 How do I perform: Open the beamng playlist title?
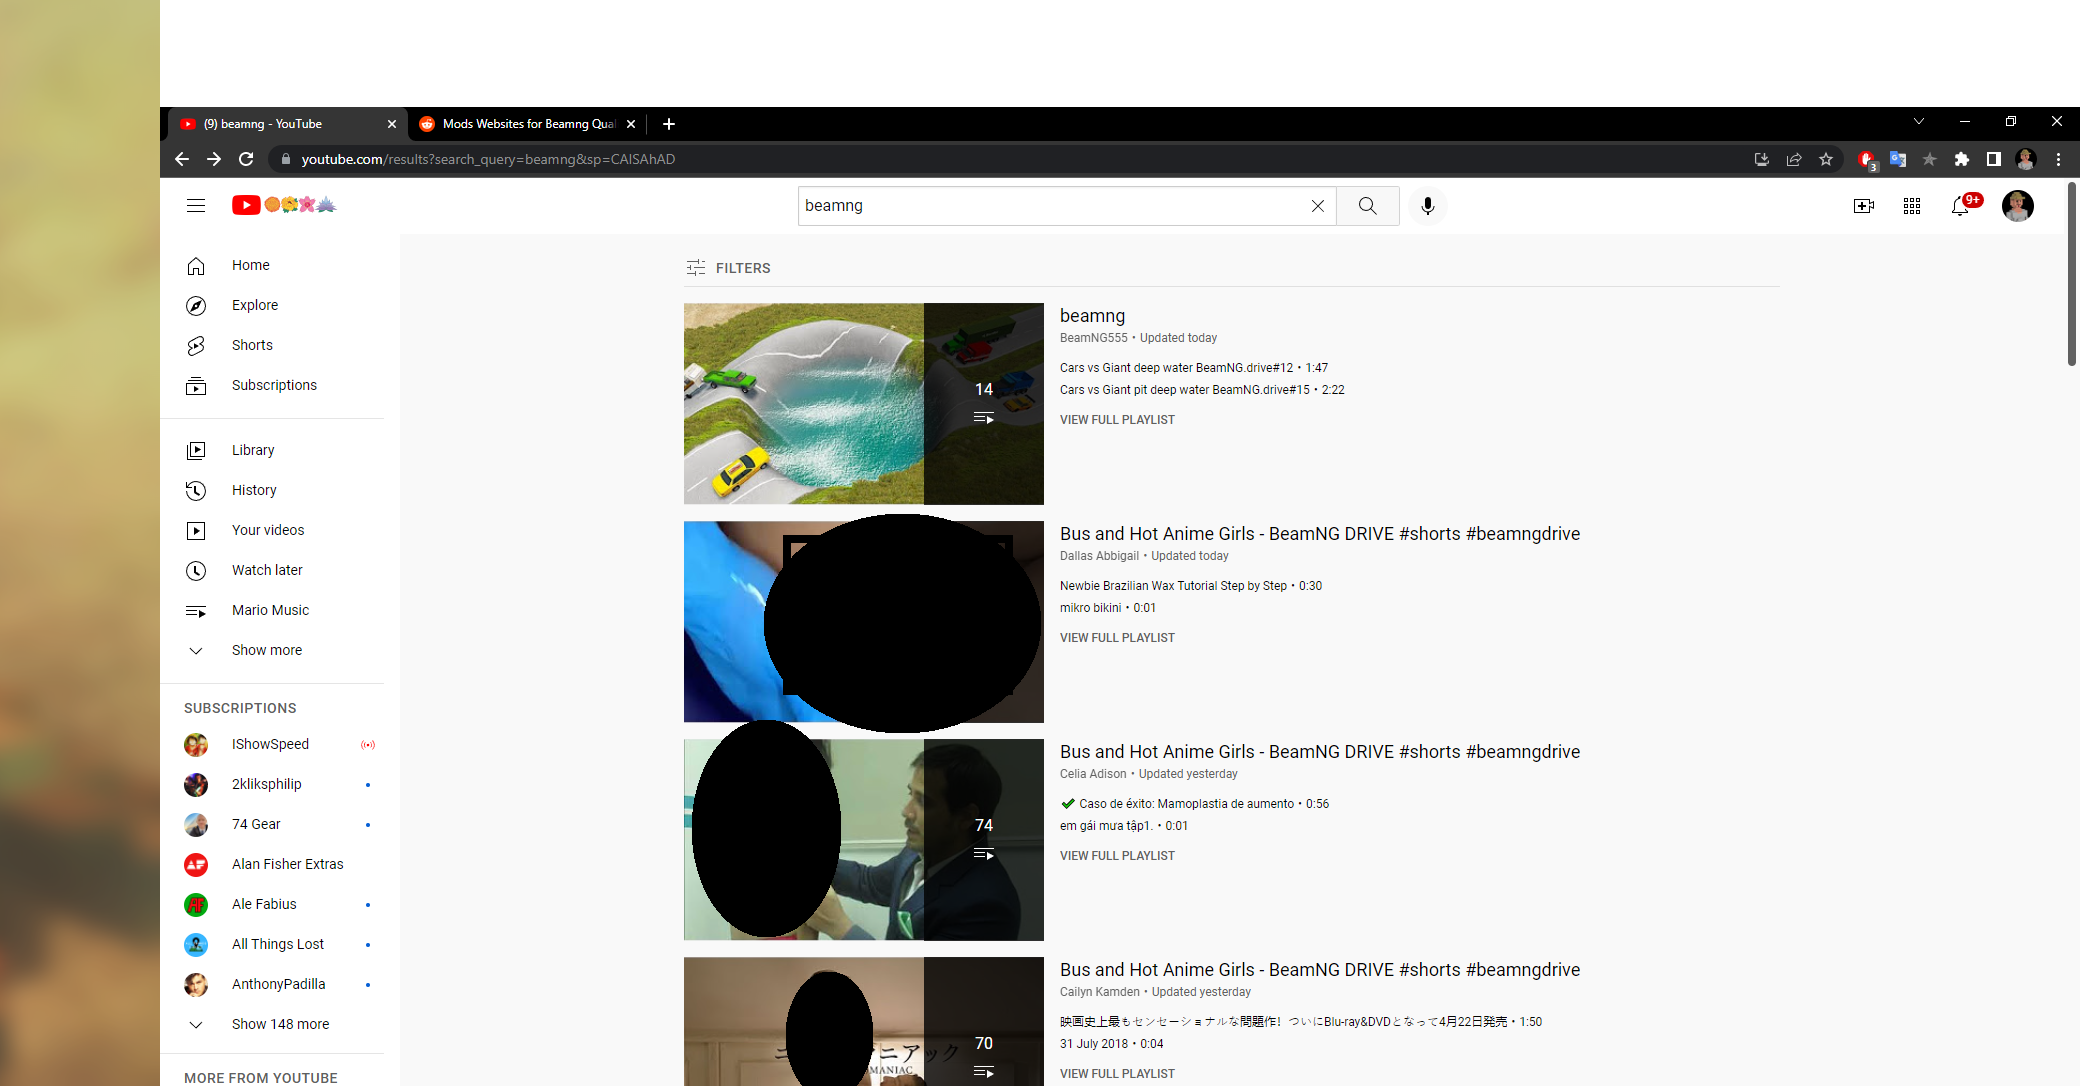click(1092, 316)
